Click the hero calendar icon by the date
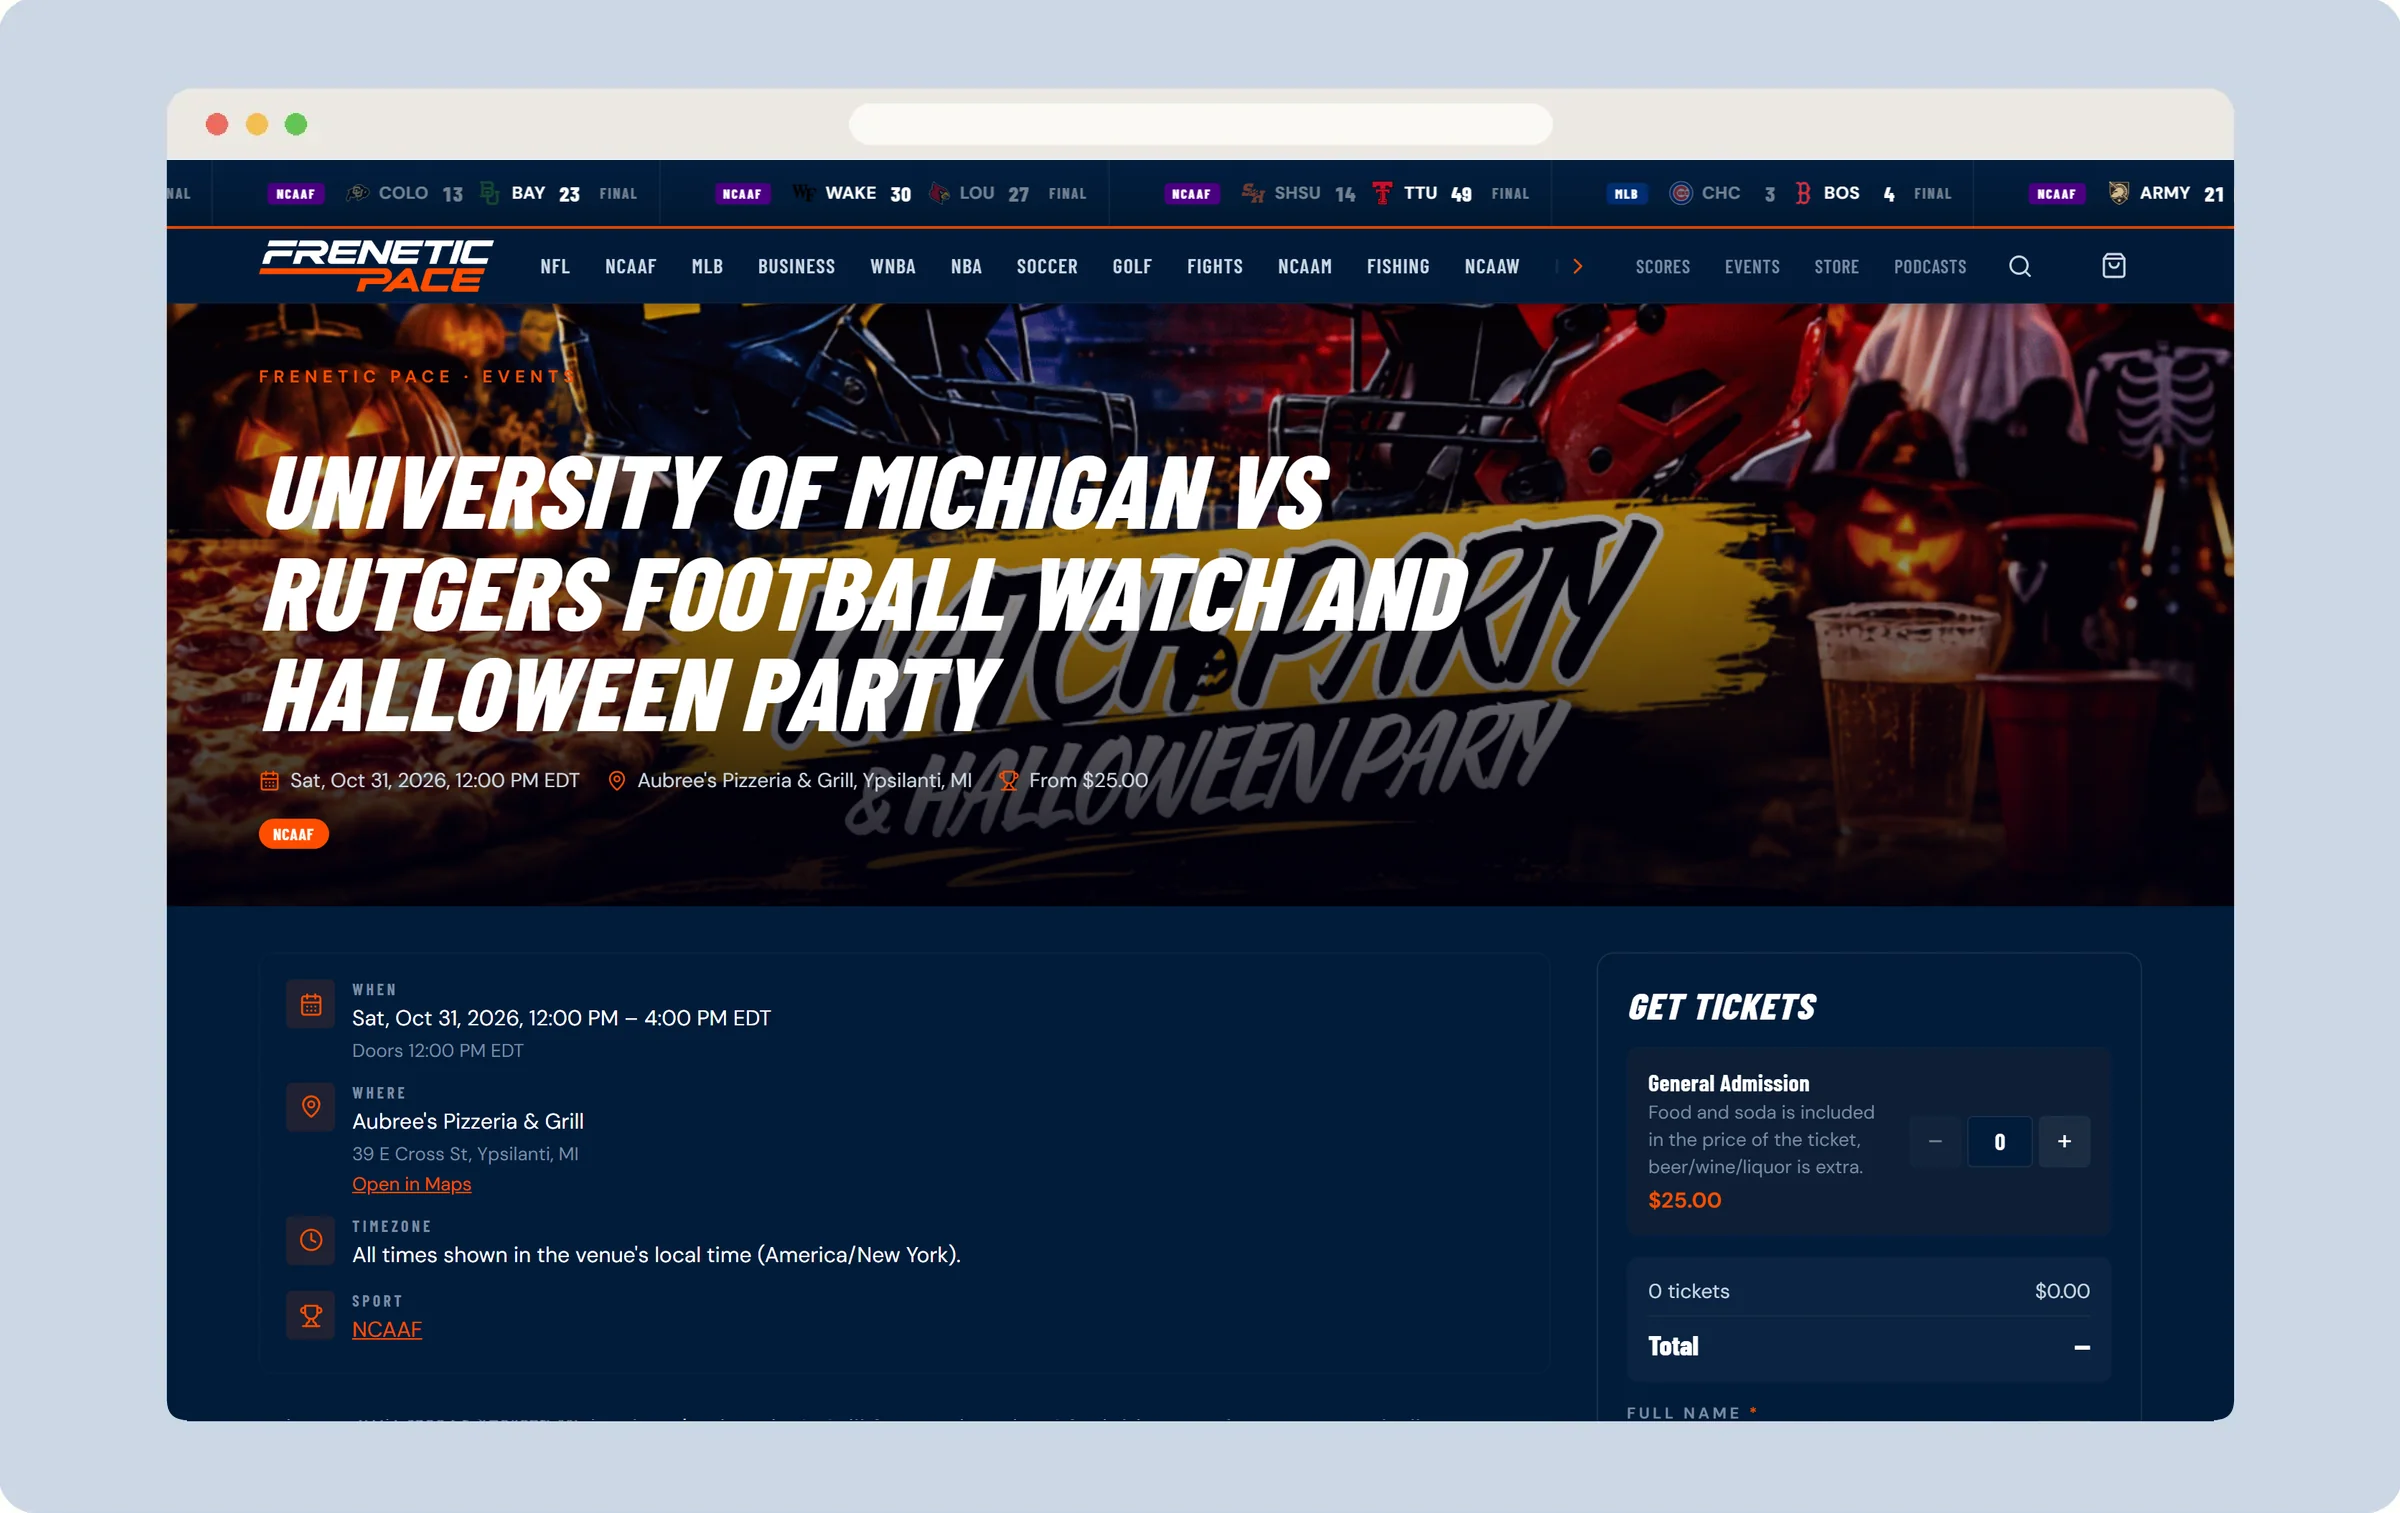The width and height of the screenshot is (2400, 1513). point(269,781)
